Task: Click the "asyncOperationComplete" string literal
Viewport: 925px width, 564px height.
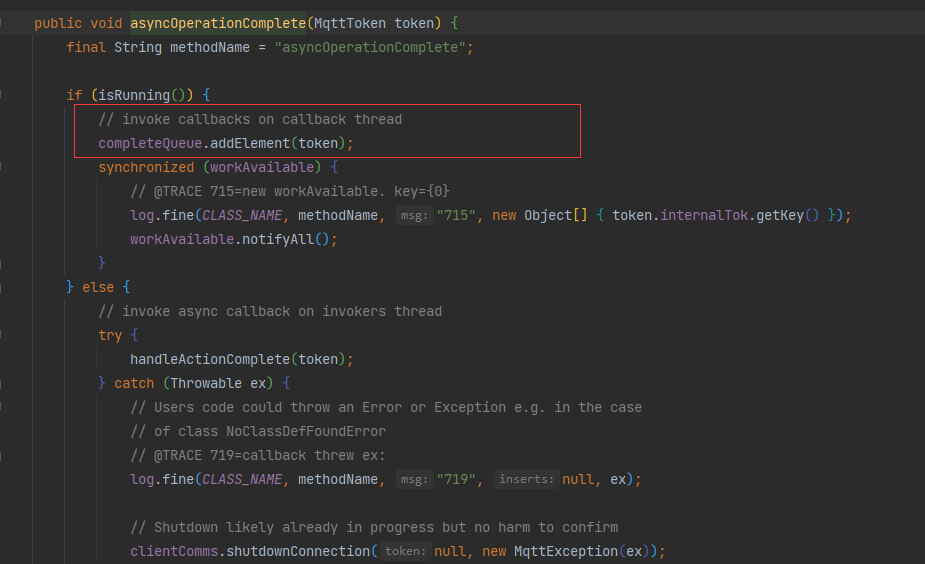Action: (370, 47)
